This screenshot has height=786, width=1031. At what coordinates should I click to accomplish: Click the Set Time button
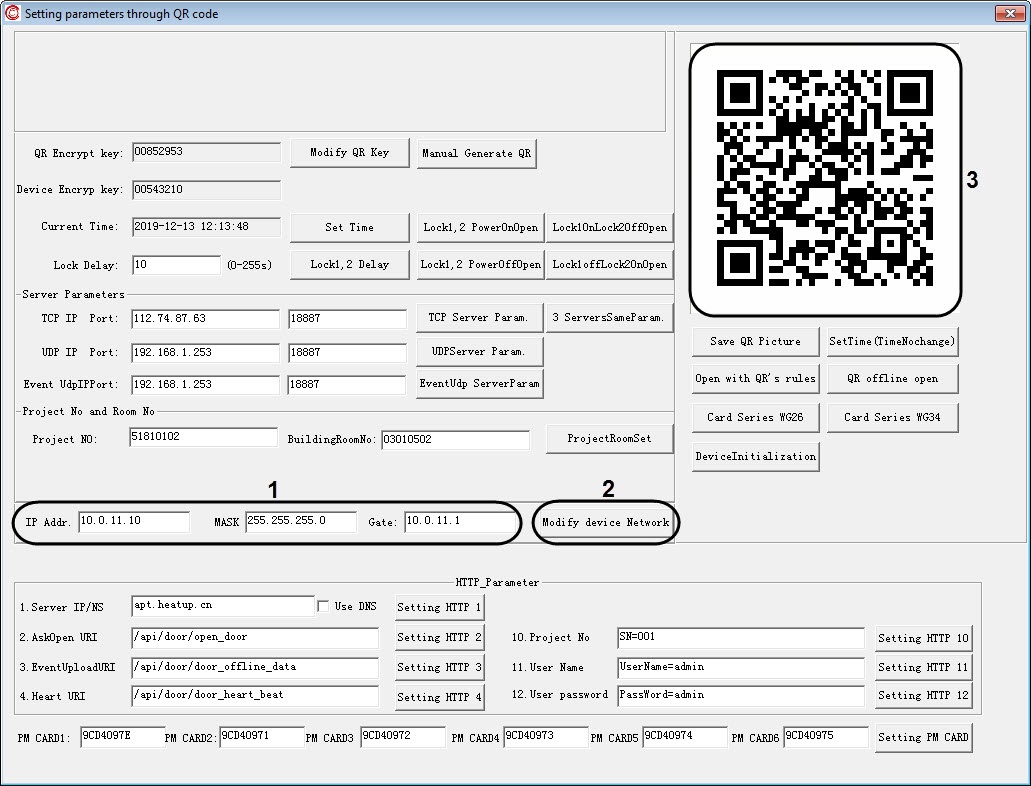click(349, 228)
